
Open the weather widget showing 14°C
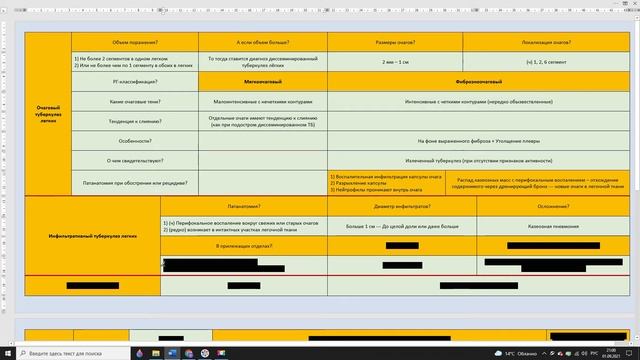(516, 353)
